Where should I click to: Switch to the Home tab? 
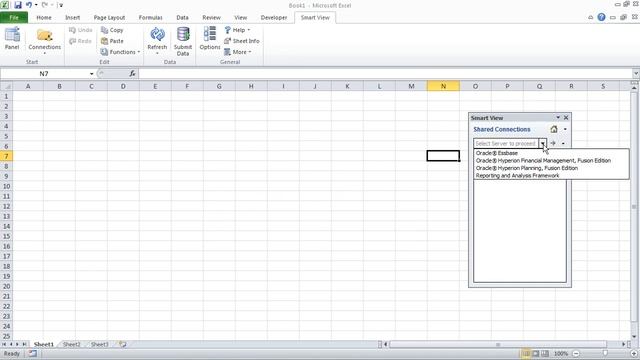point(44,18)
